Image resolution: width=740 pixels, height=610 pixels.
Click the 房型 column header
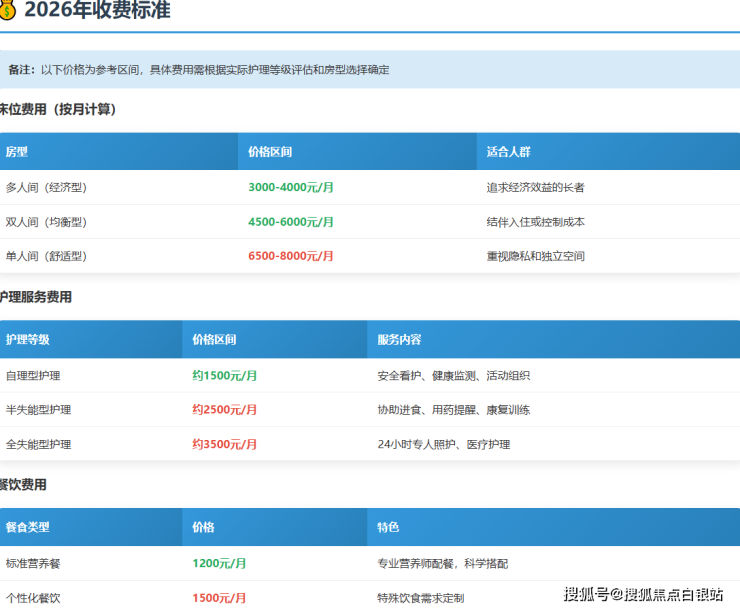tap(17, 152)
